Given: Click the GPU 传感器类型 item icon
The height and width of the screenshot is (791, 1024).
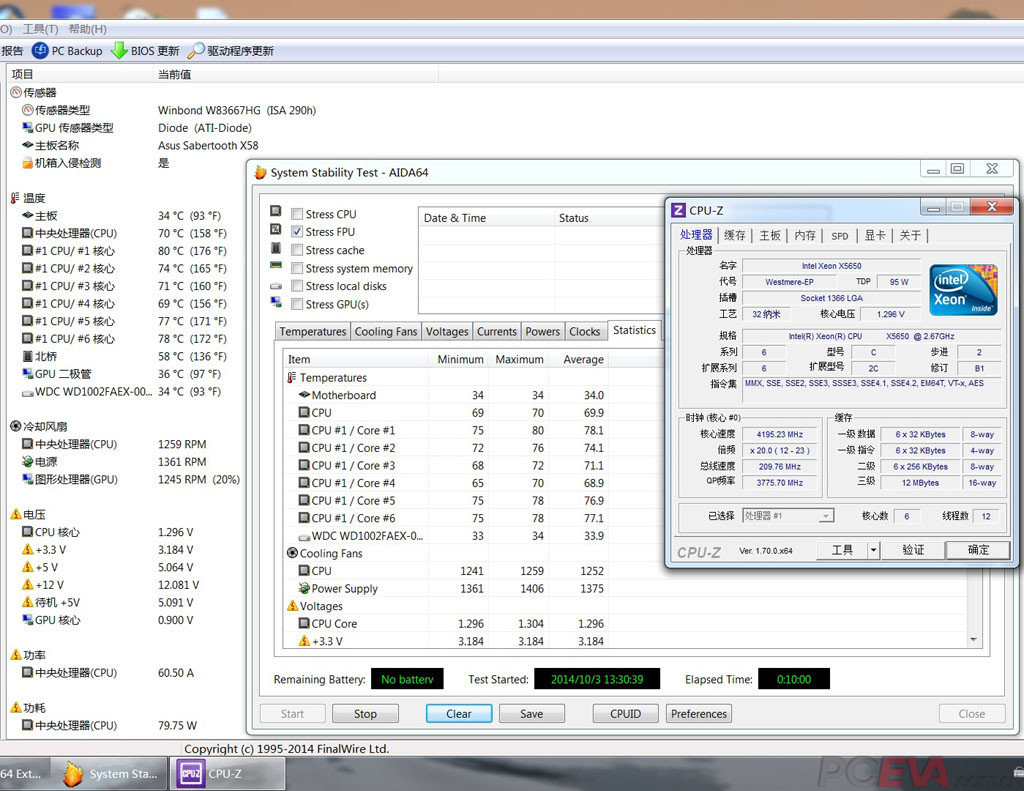Looking at the screenshot, I should (x=27, y=128).
